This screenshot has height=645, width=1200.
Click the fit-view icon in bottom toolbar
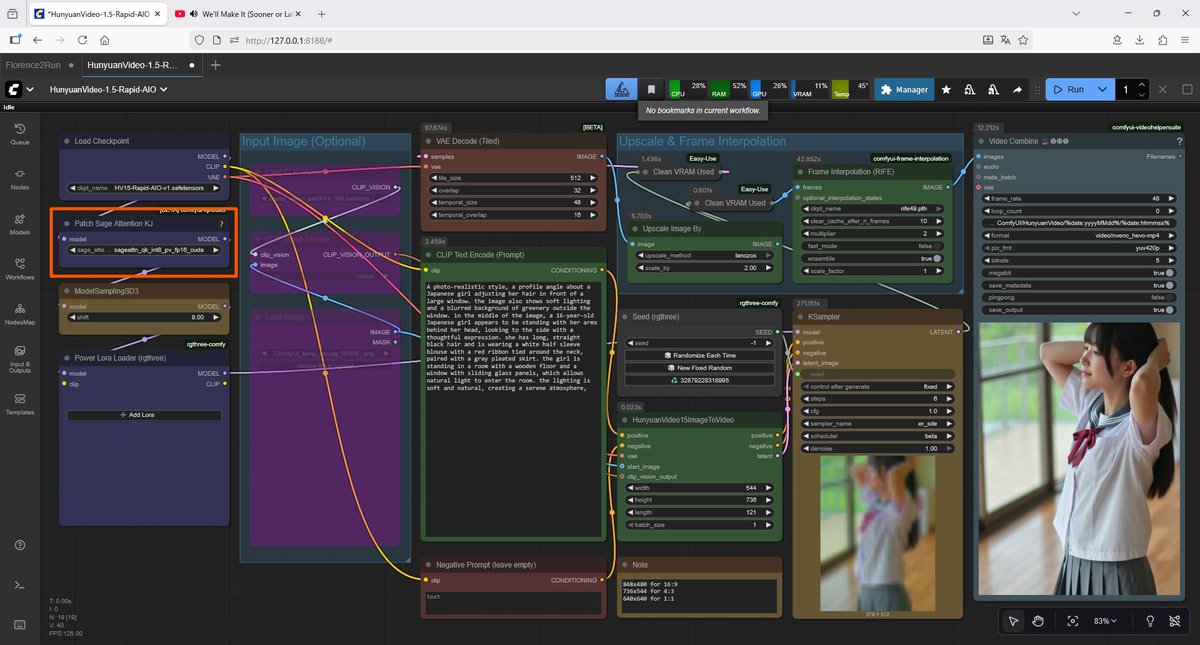pos(1073,621)
